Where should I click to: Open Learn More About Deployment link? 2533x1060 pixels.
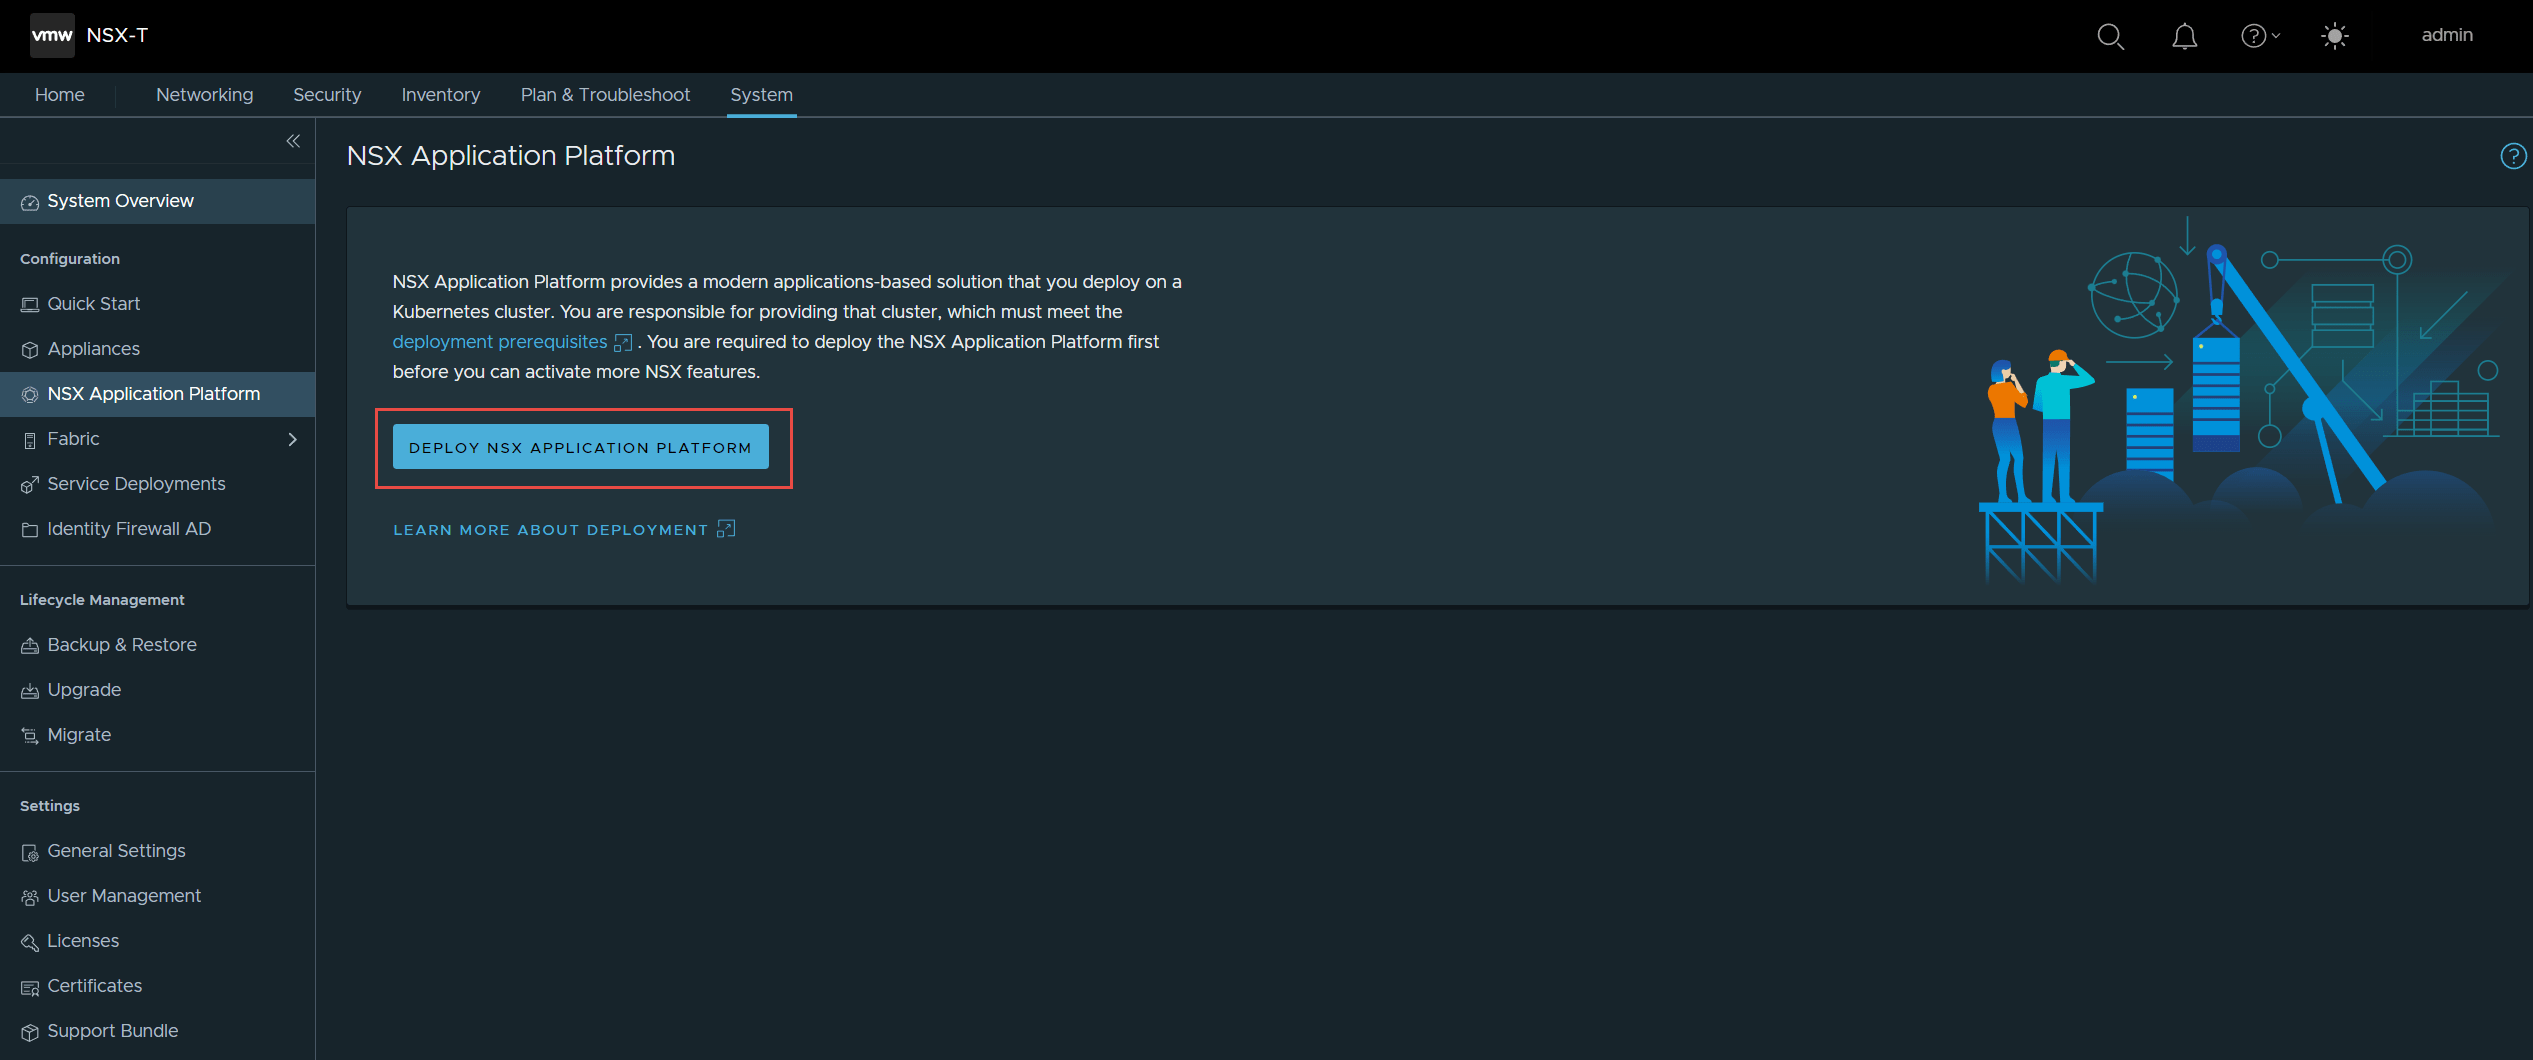click(x=550, y=530)
